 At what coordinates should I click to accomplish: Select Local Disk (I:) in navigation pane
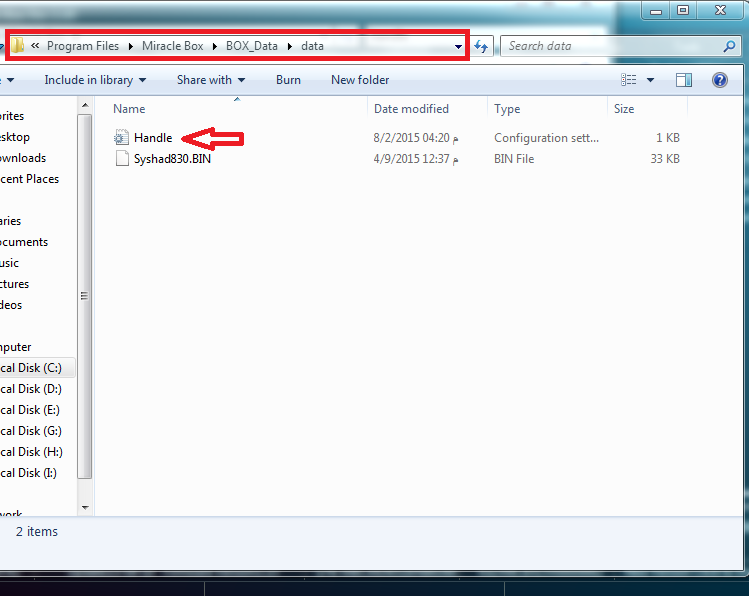(x=29, y=473)
